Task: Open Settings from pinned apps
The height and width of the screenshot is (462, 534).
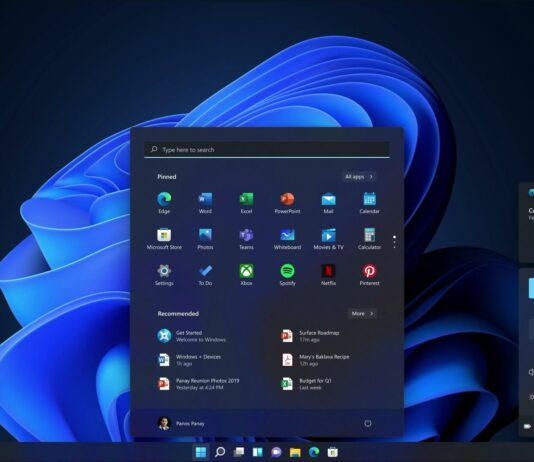Action: coord(164,274)
